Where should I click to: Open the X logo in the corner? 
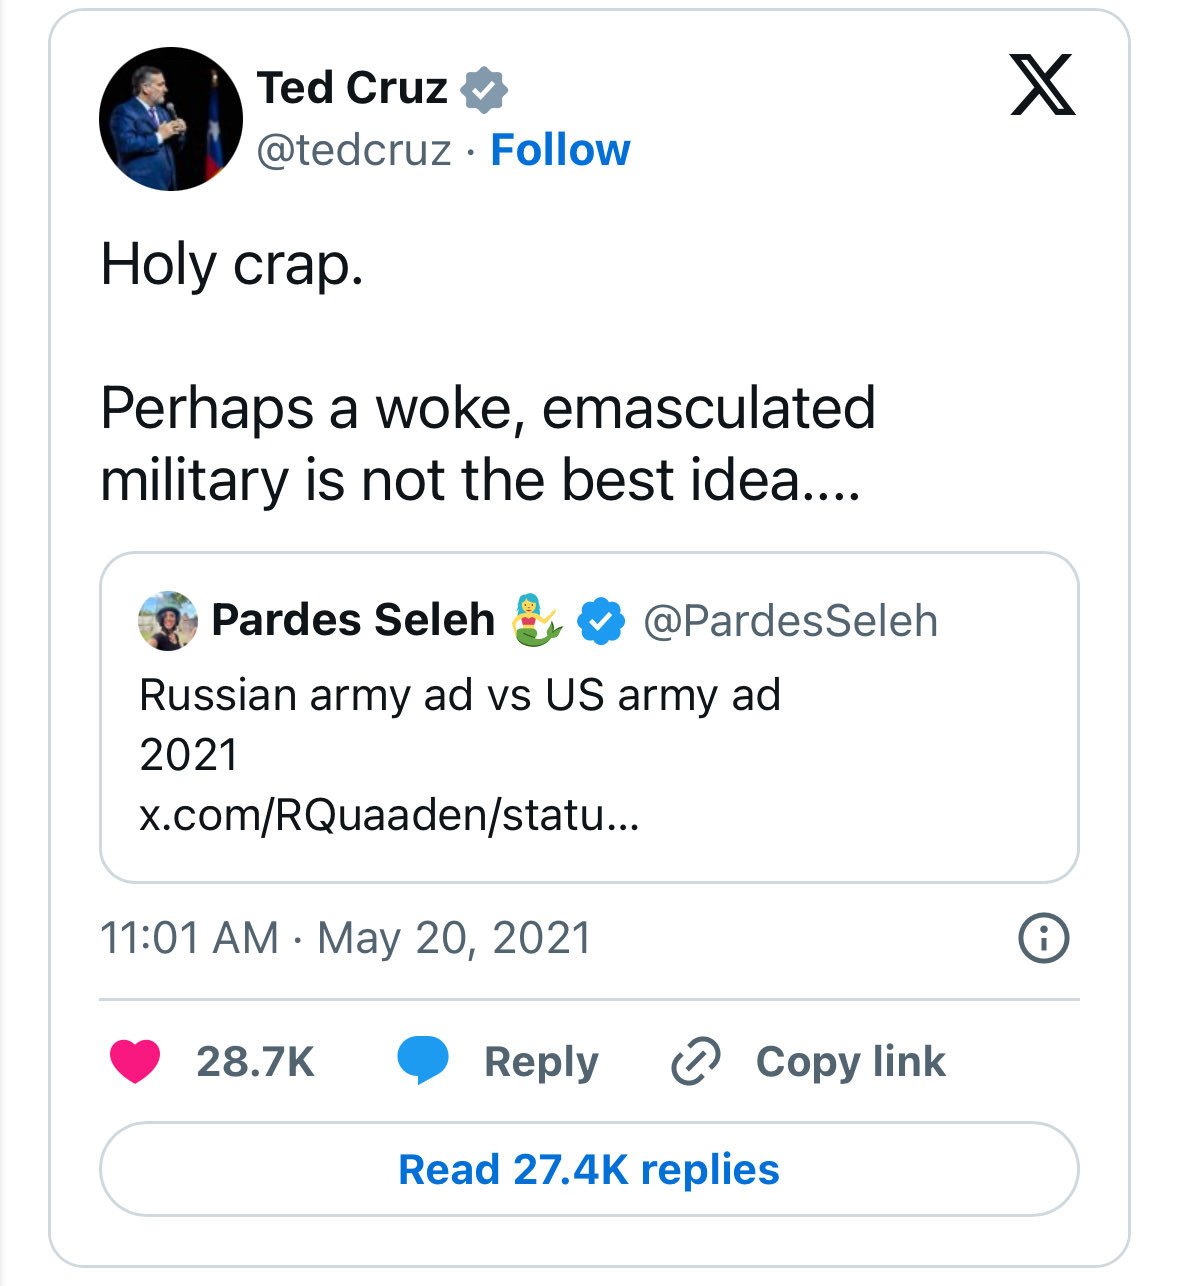click(1042, 86)
